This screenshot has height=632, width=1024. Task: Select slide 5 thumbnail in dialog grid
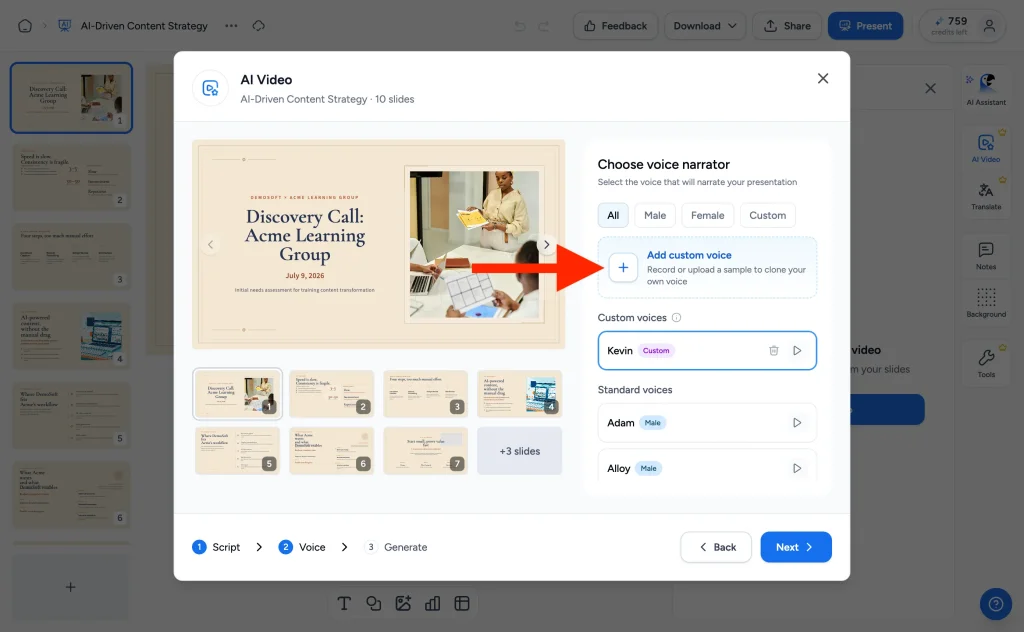click(x=238, y=450)
